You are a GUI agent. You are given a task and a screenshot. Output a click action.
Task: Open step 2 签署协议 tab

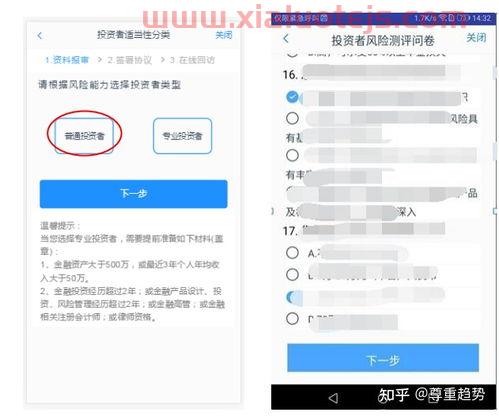(x=129, y=60)
